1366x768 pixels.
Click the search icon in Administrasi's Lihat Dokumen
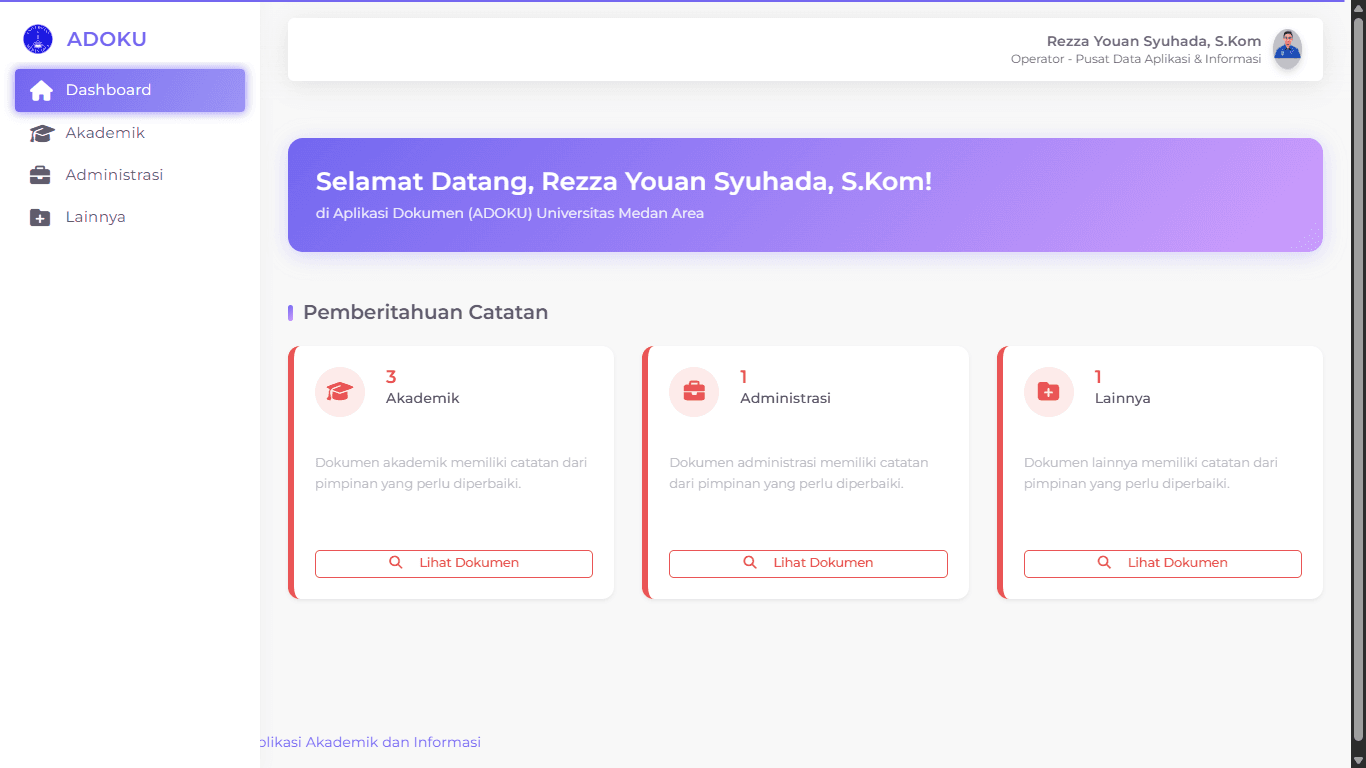point(750,563)
